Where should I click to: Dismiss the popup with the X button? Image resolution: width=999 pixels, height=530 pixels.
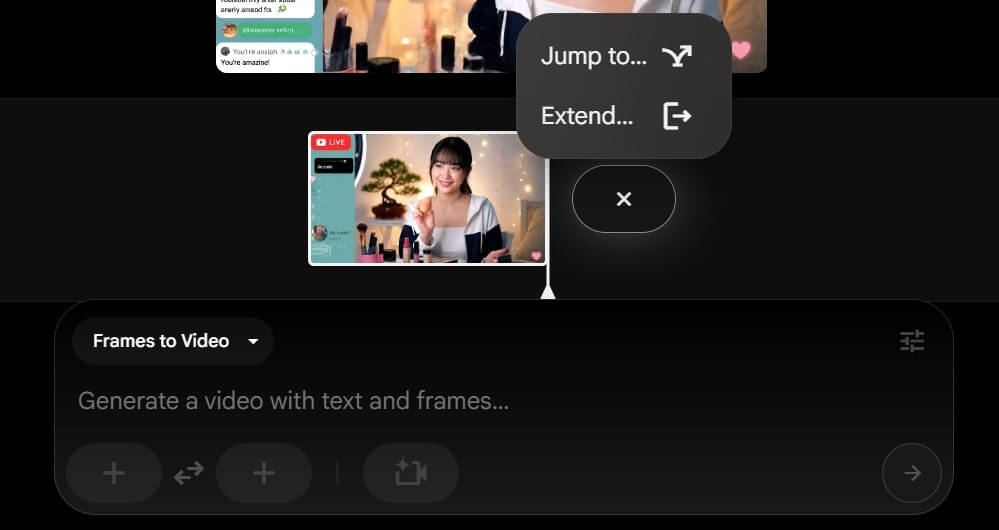click(624, 199)
